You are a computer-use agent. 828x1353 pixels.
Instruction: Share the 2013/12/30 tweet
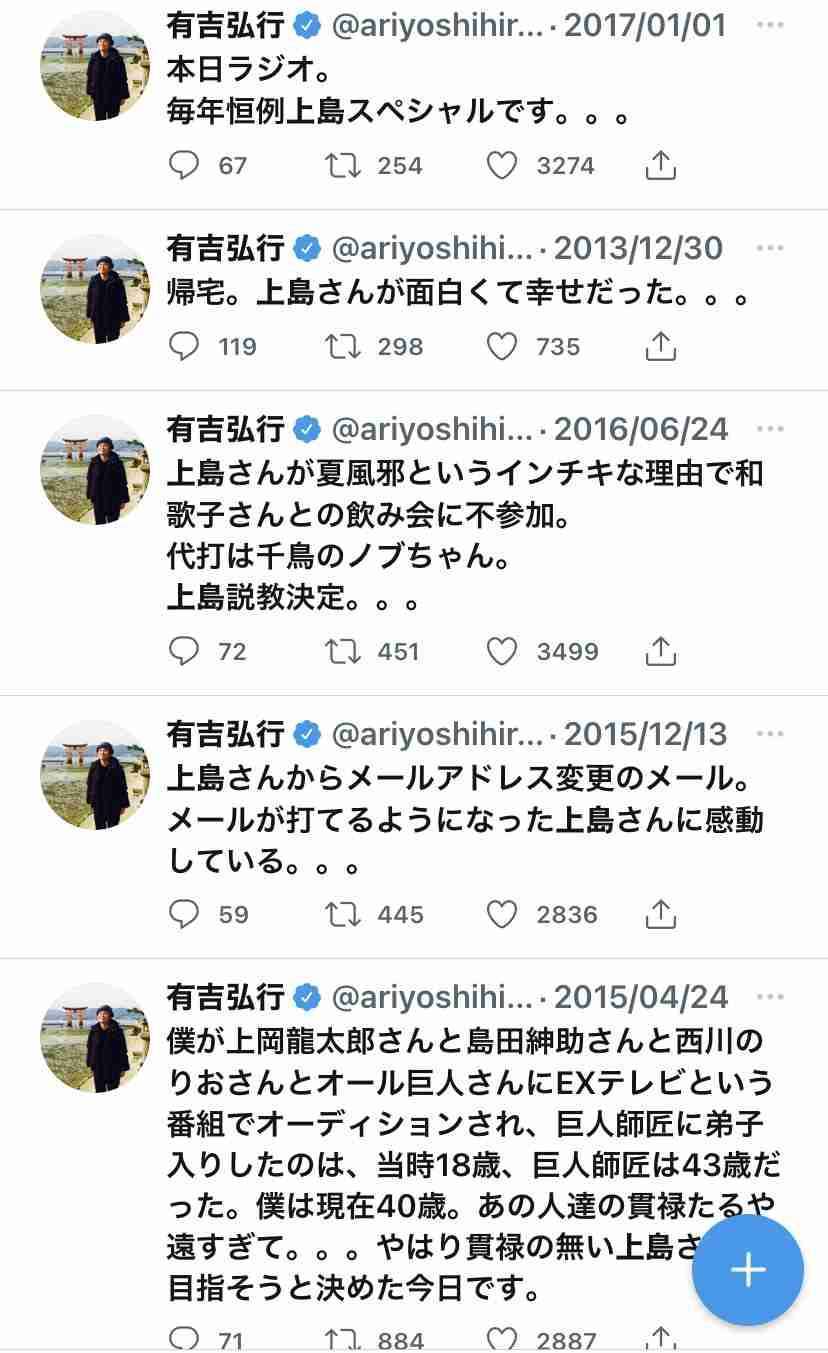660,346
